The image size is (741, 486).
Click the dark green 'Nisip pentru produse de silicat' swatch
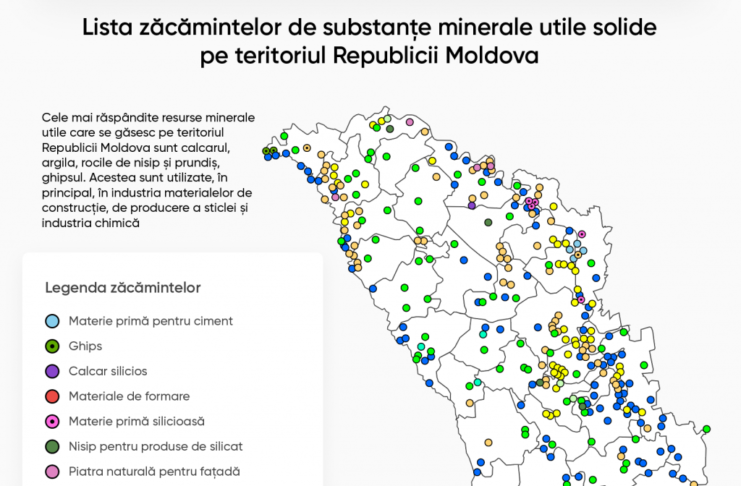52,446
